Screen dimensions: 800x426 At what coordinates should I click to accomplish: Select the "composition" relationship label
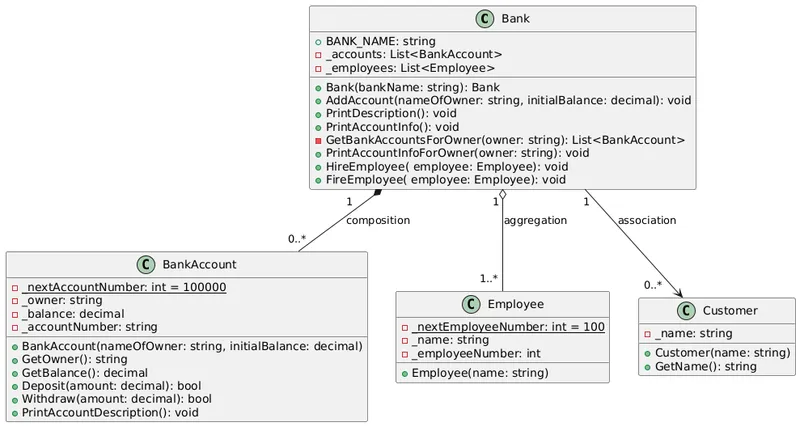click(x=377, y=220)
